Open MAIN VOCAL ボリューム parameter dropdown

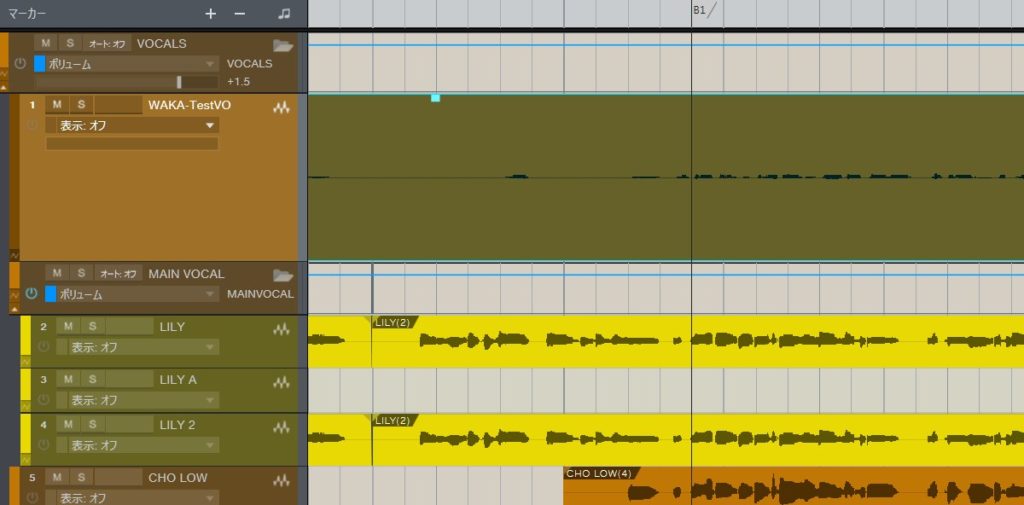click(138, 294)
